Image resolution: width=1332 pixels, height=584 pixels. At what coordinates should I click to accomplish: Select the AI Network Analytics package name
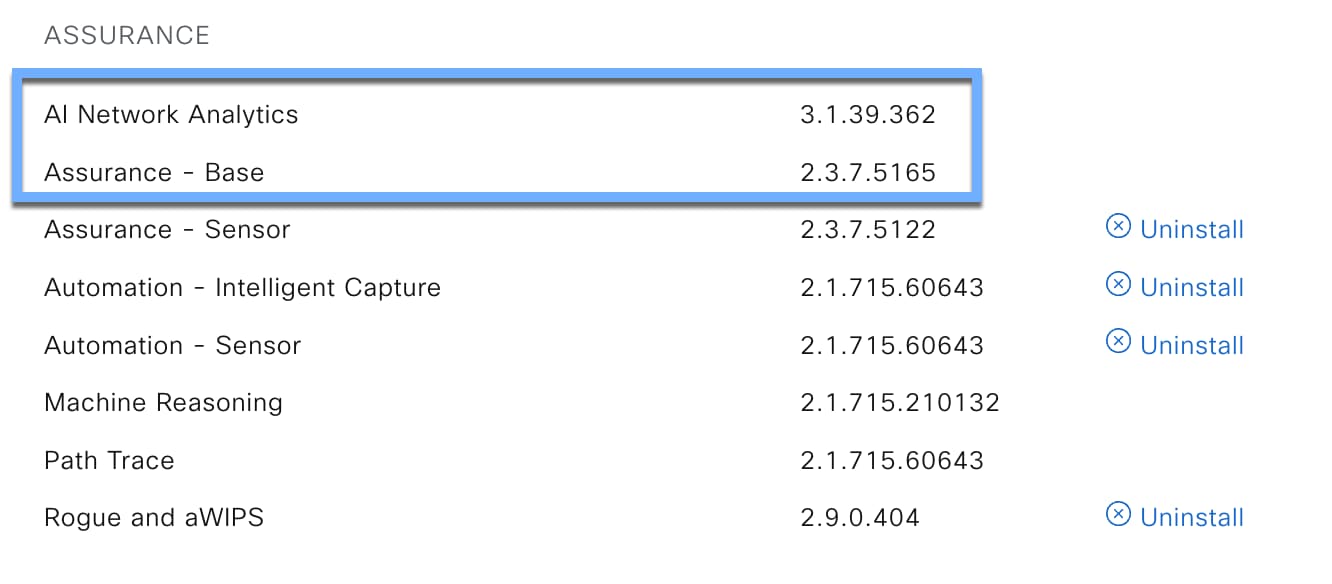tap(171, 115)
